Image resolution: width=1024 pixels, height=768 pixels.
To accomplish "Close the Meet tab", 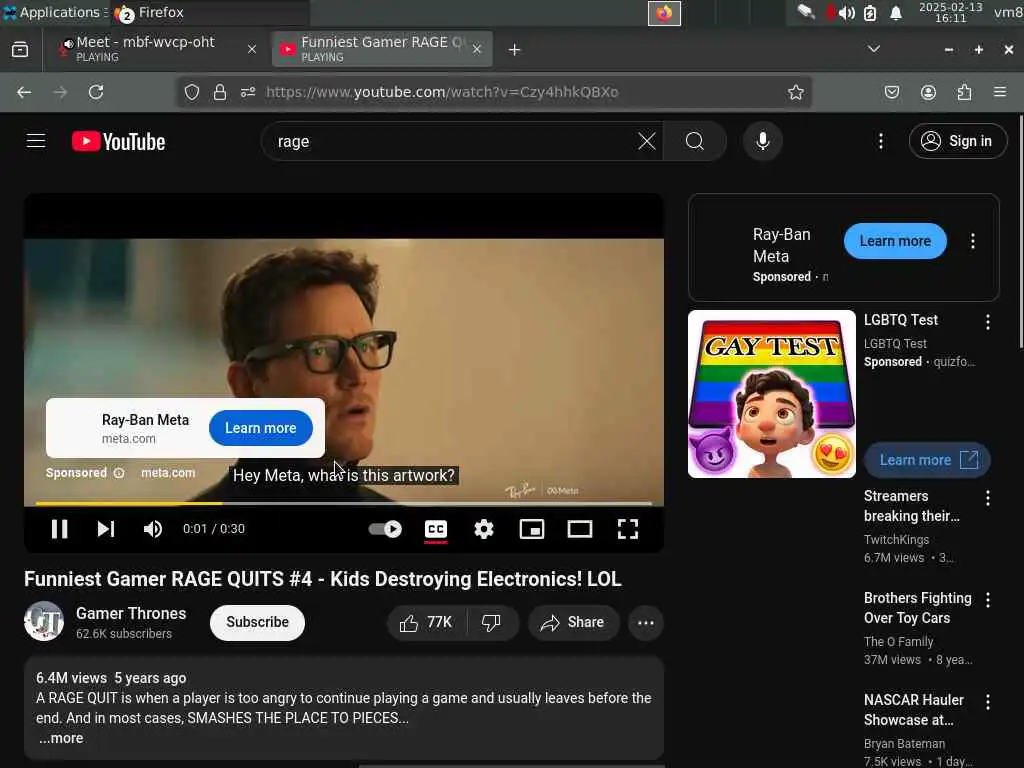I will (251, 49).
